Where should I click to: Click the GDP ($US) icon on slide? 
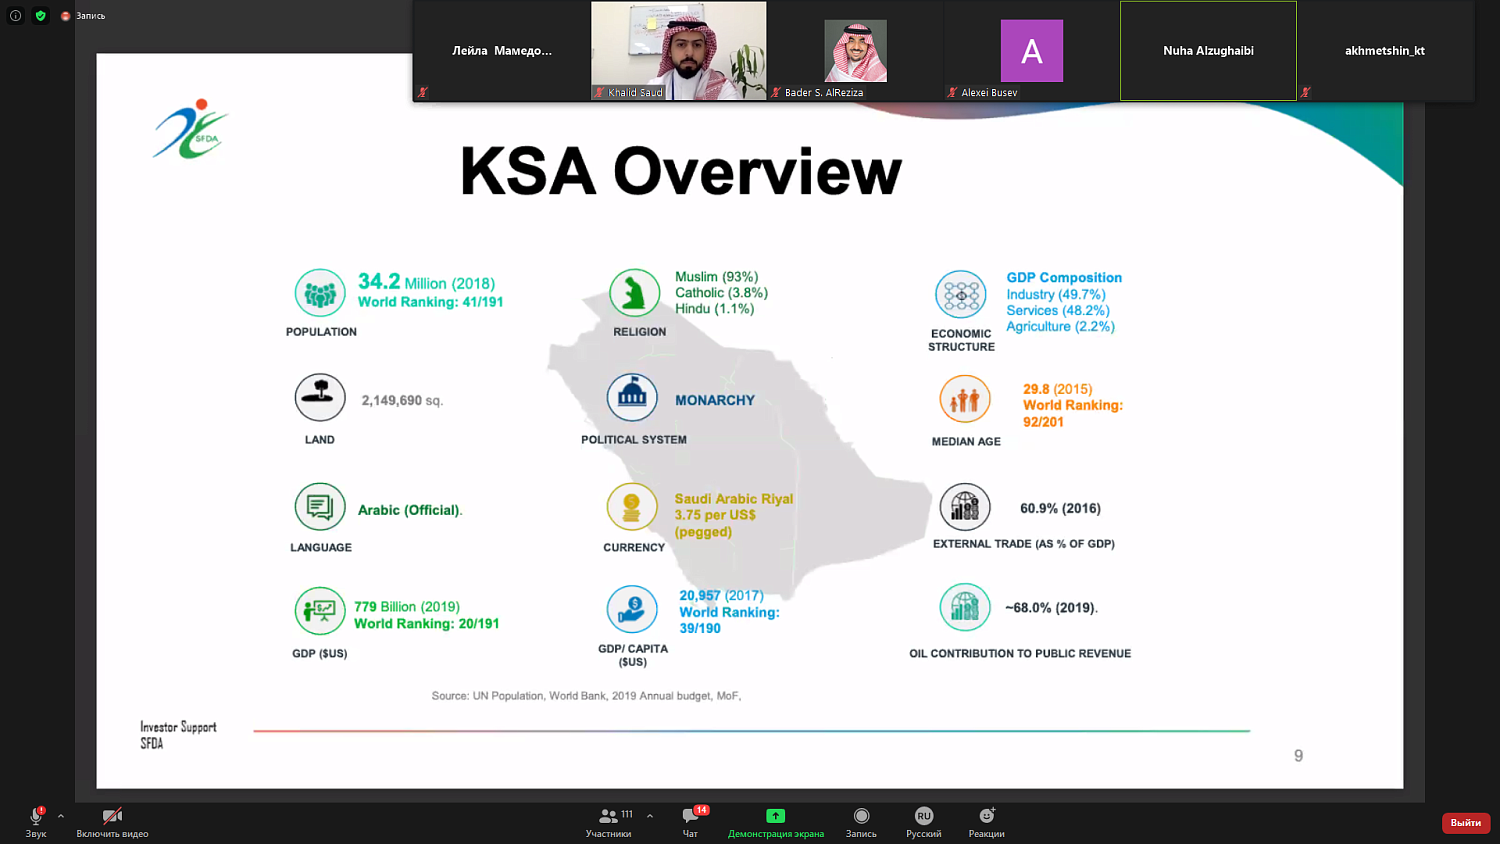tap(320, 610)
